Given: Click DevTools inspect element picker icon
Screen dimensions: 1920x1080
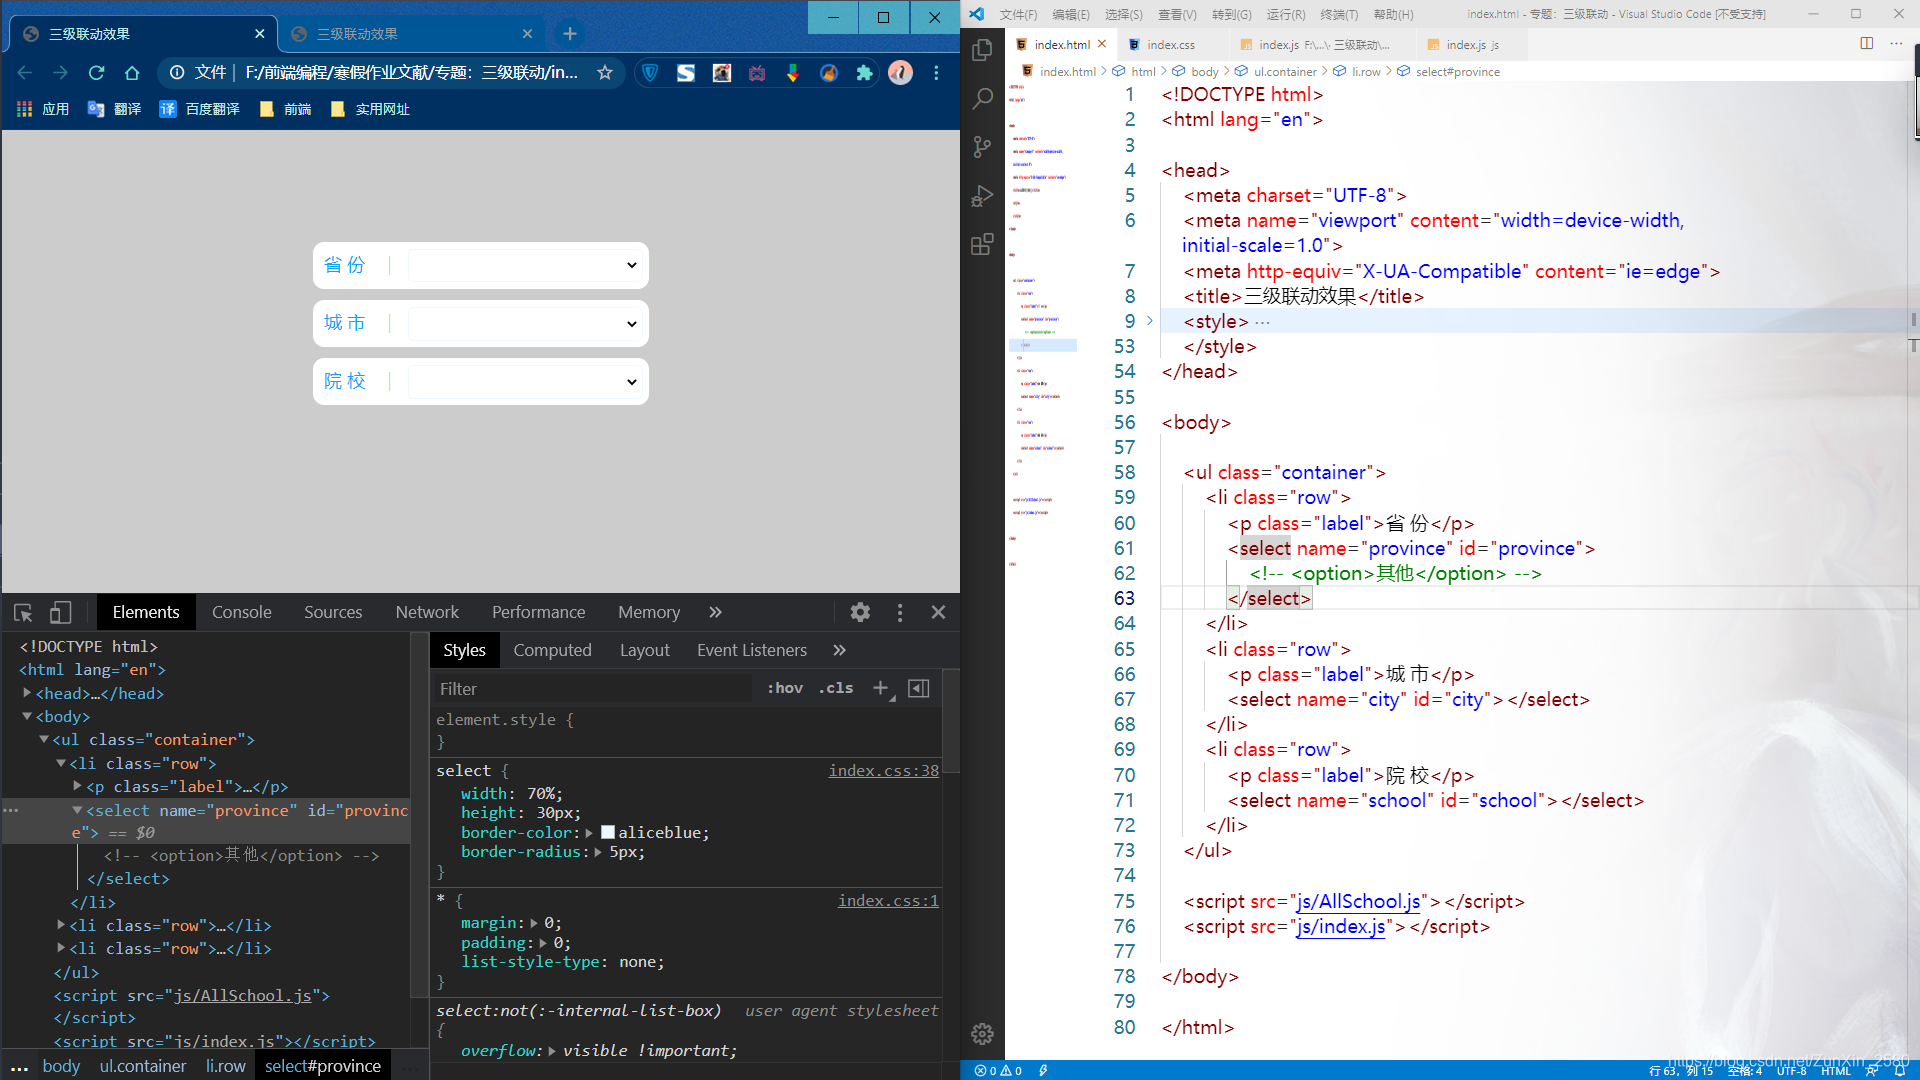Looking at the screenshot, I should 23,612.
